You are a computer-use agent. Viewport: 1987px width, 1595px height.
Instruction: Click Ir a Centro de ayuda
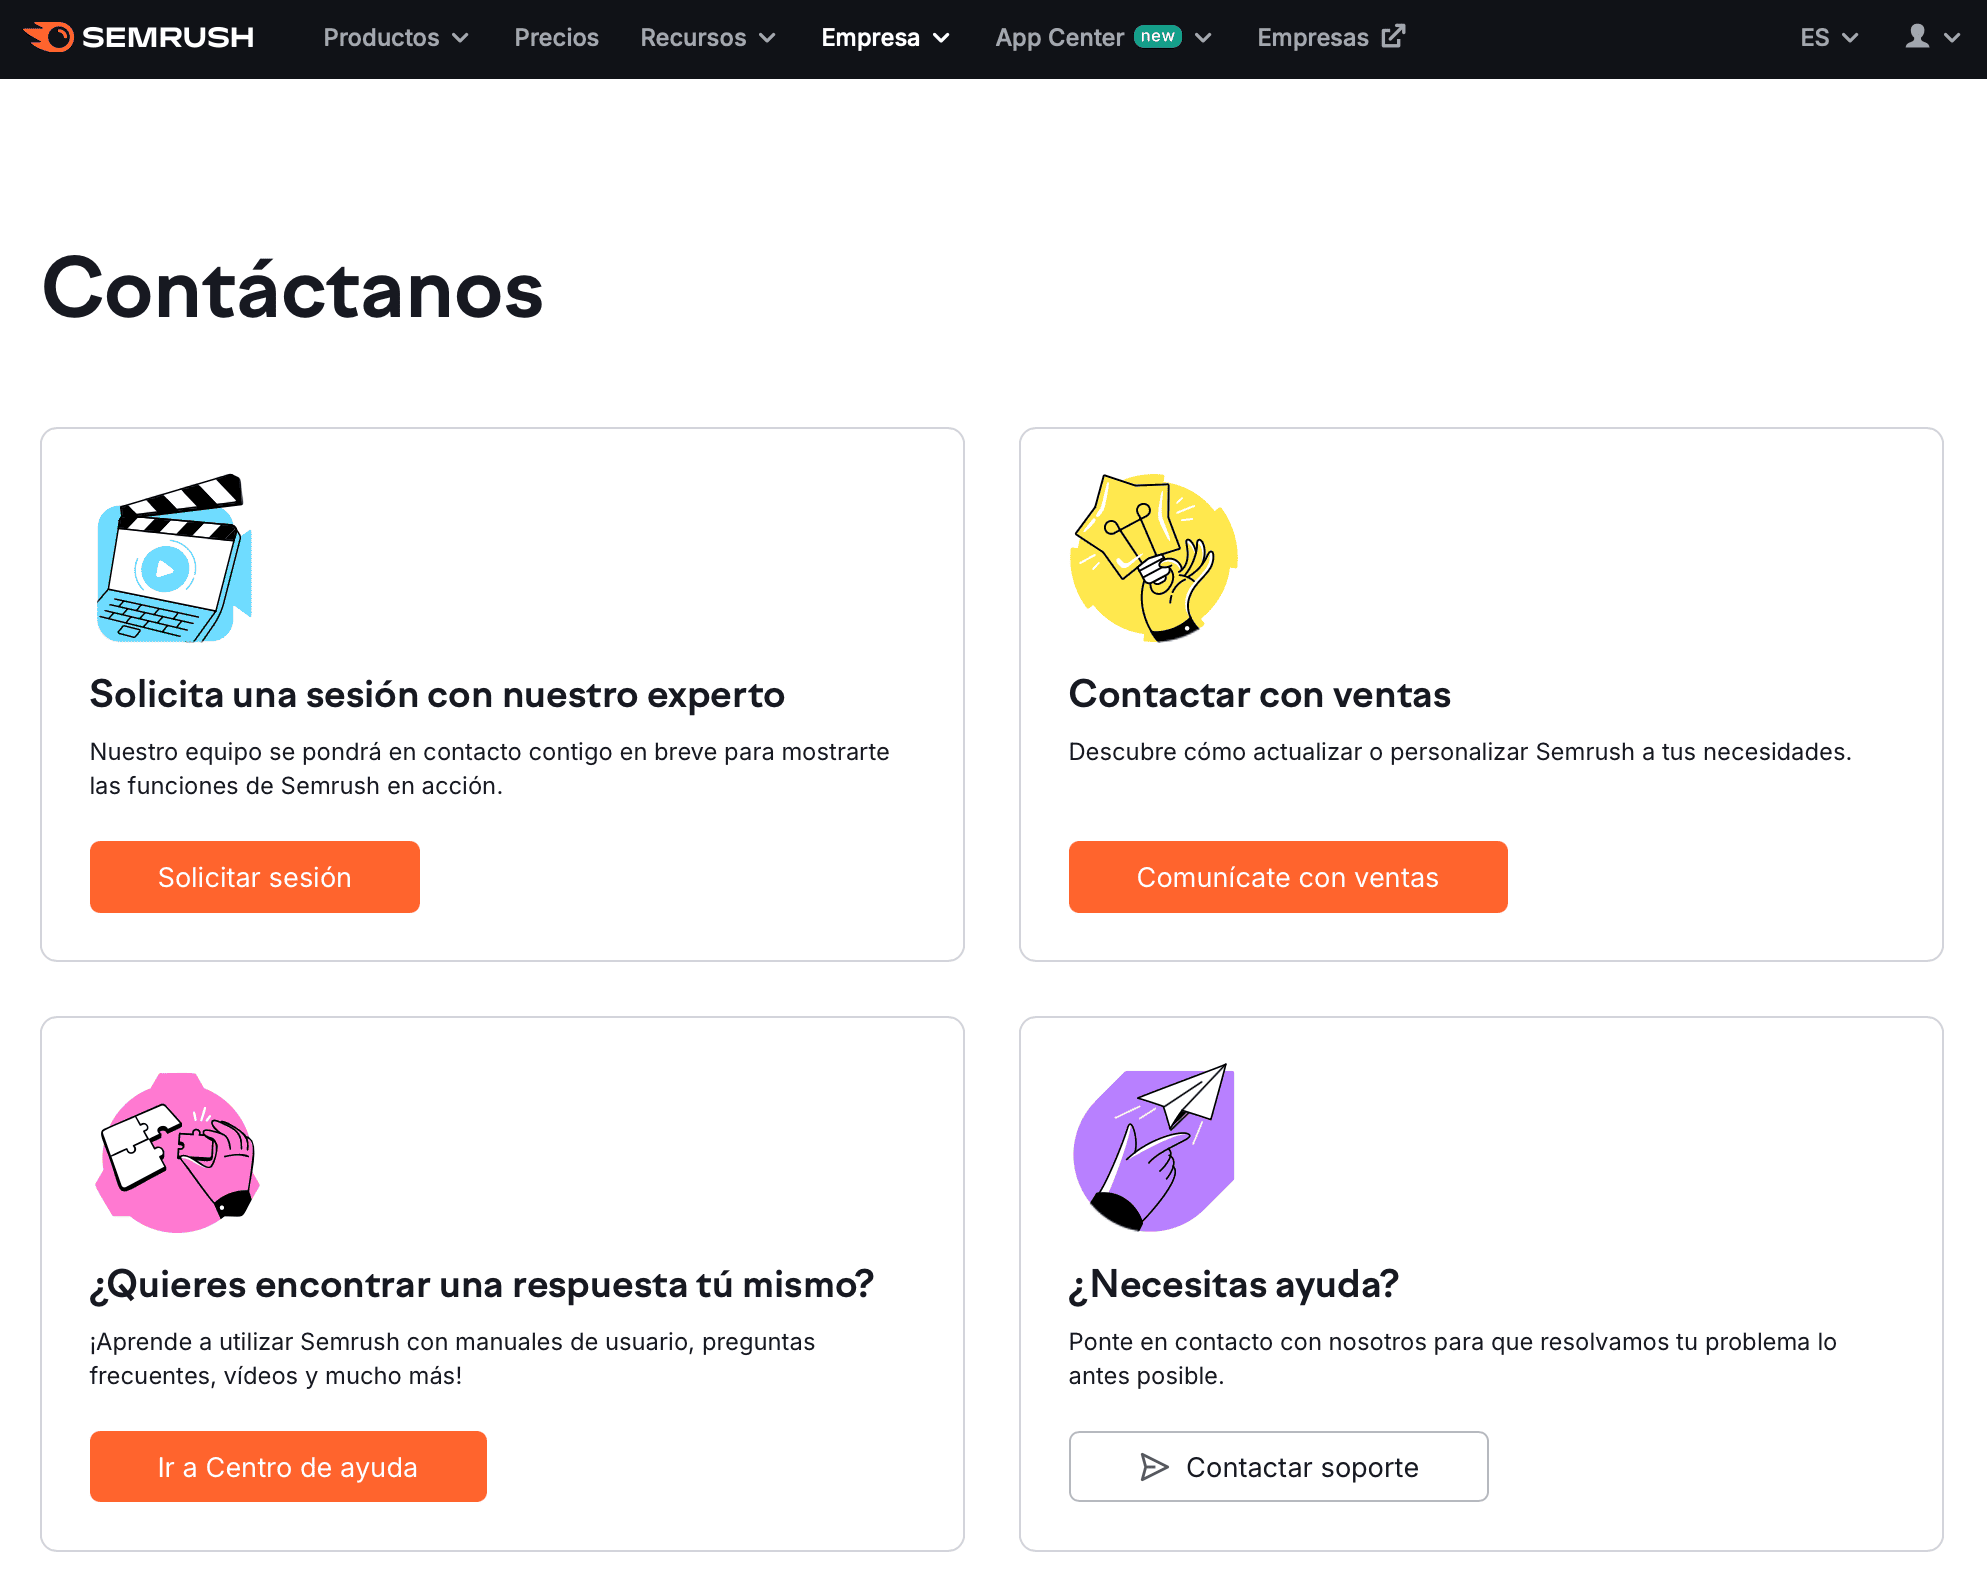[288, 1466]
